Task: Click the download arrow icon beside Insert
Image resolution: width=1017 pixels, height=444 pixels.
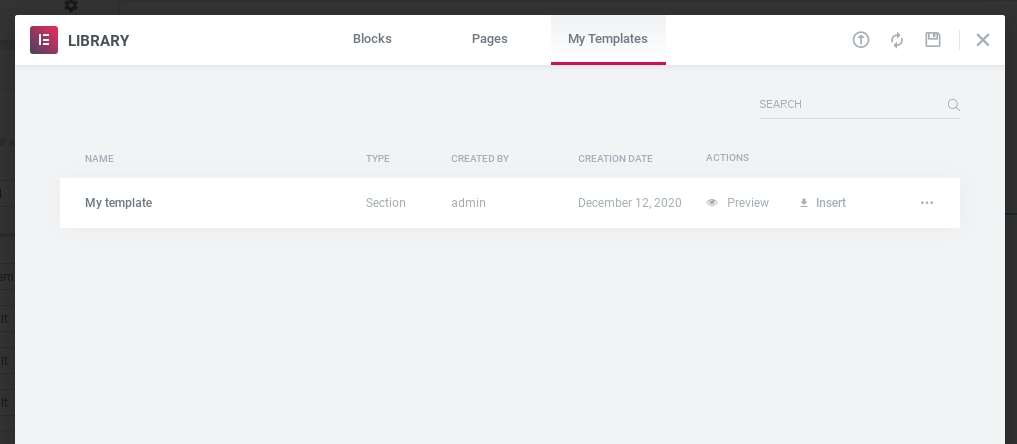Action: 804,203
